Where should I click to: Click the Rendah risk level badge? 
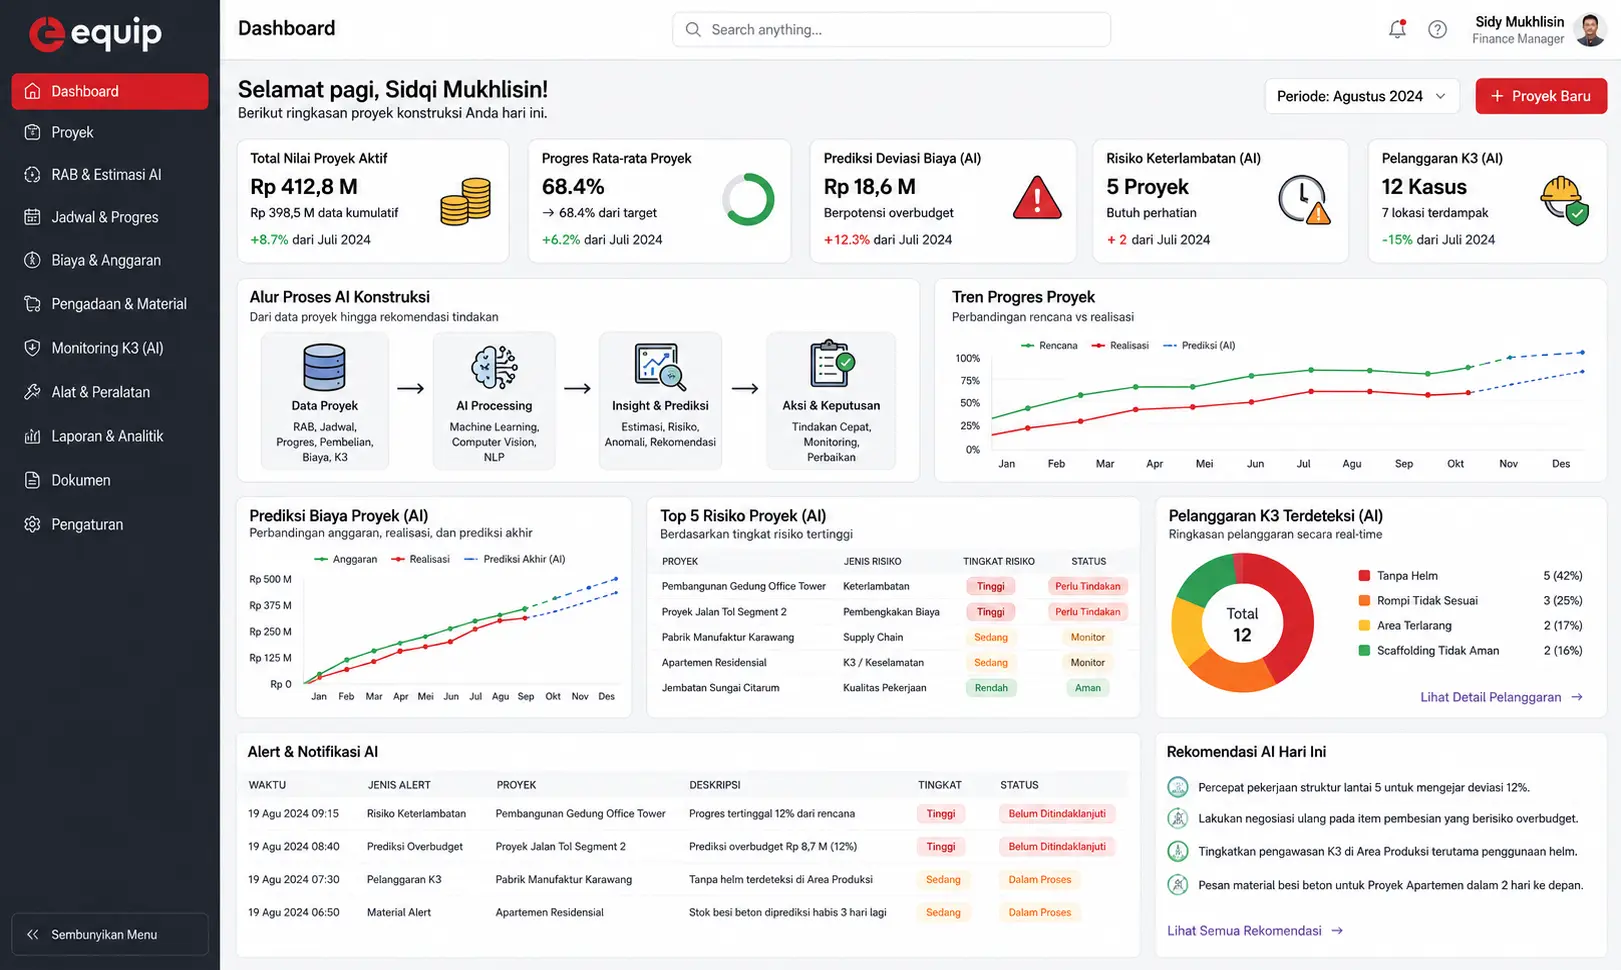point(991,688)
